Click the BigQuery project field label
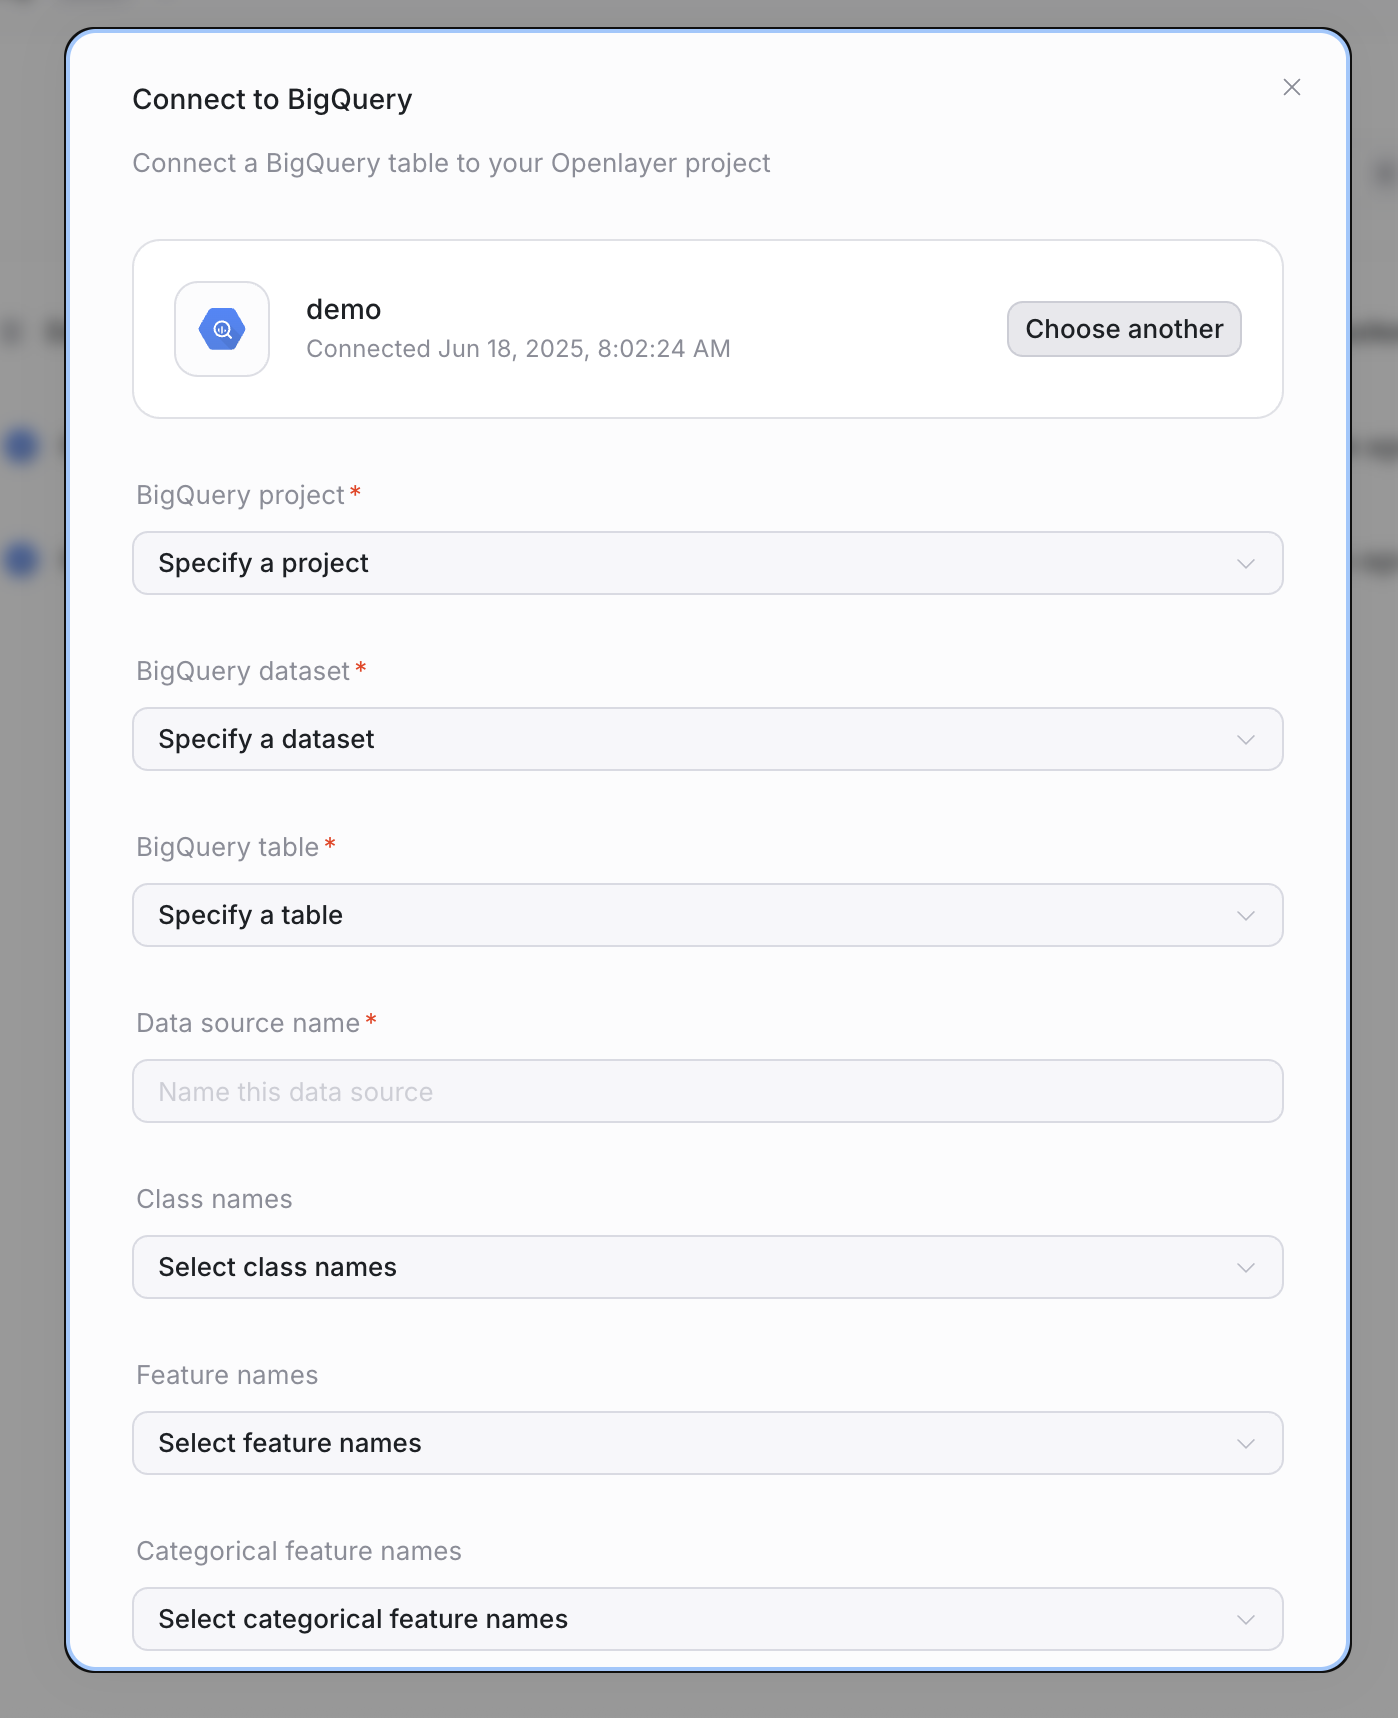1398x1718 pixels. [x=240, y=495]
